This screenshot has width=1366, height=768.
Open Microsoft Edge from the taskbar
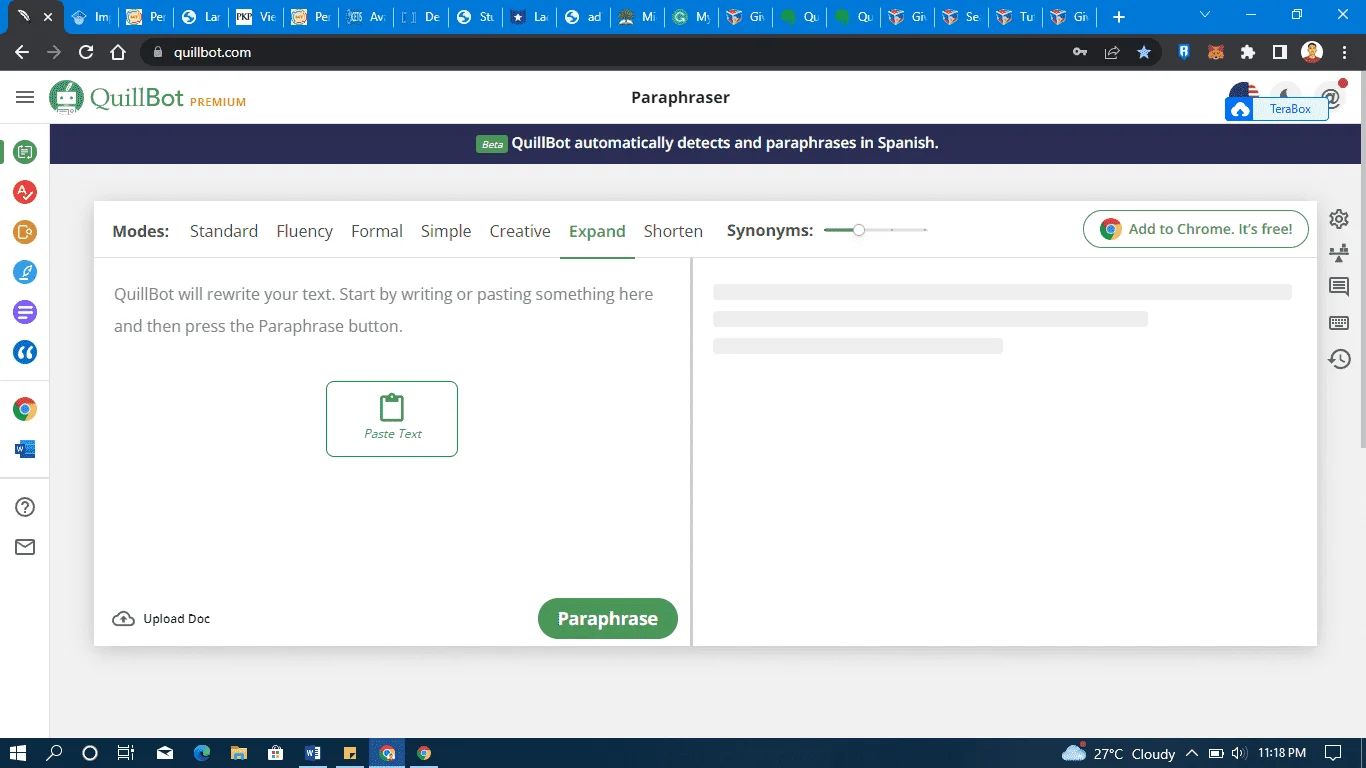(x=201, y=753)
